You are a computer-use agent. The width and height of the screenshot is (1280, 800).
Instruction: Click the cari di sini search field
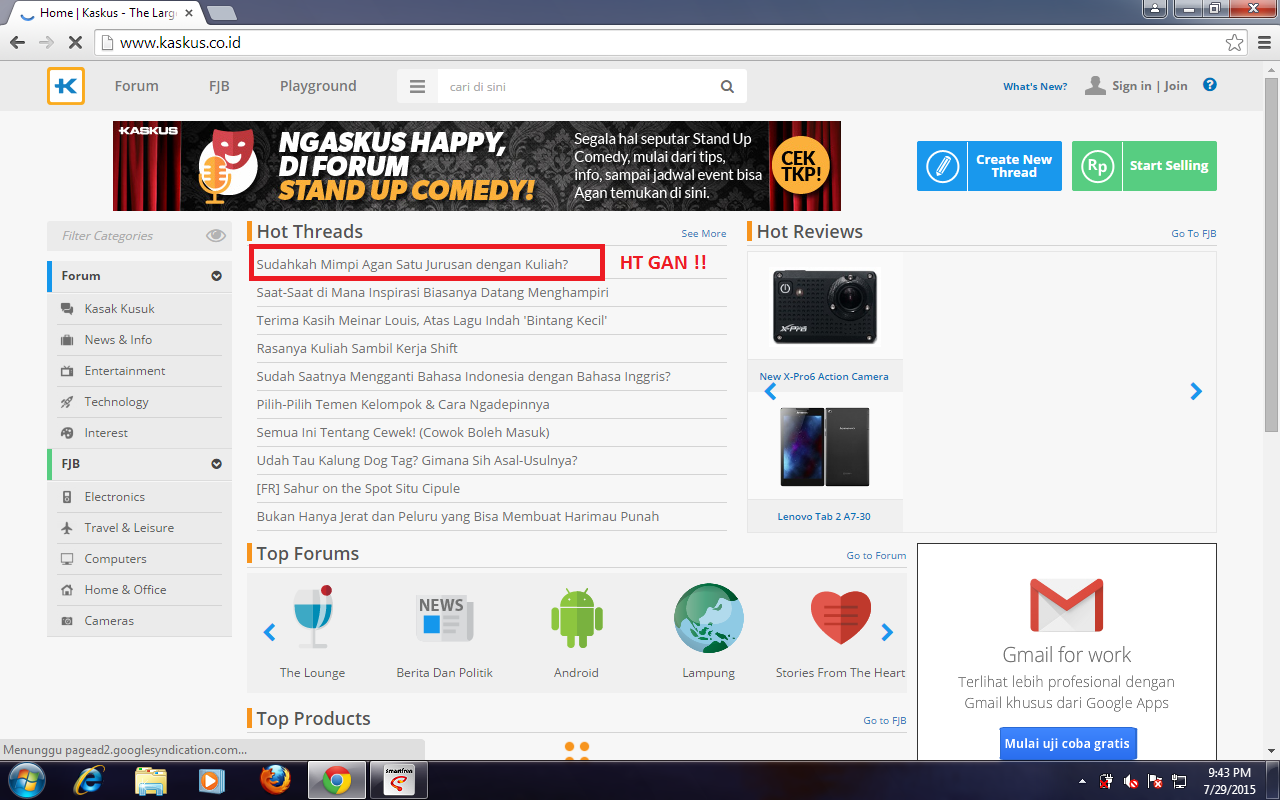pyautogui.click(x=577, y=87)
